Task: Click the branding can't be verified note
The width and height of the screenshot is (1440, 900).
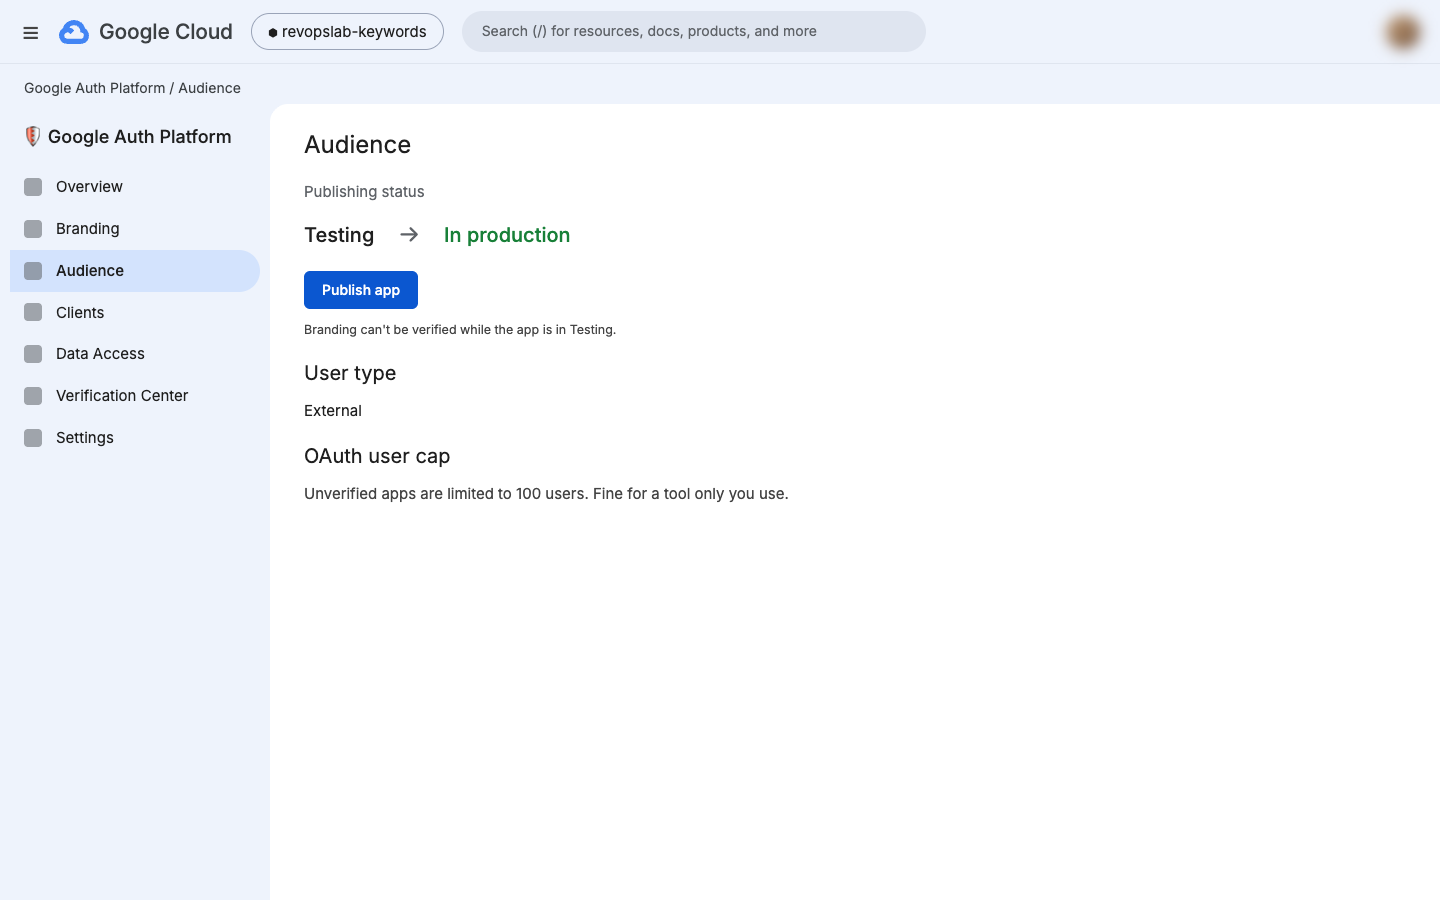Action: point(460,330)
